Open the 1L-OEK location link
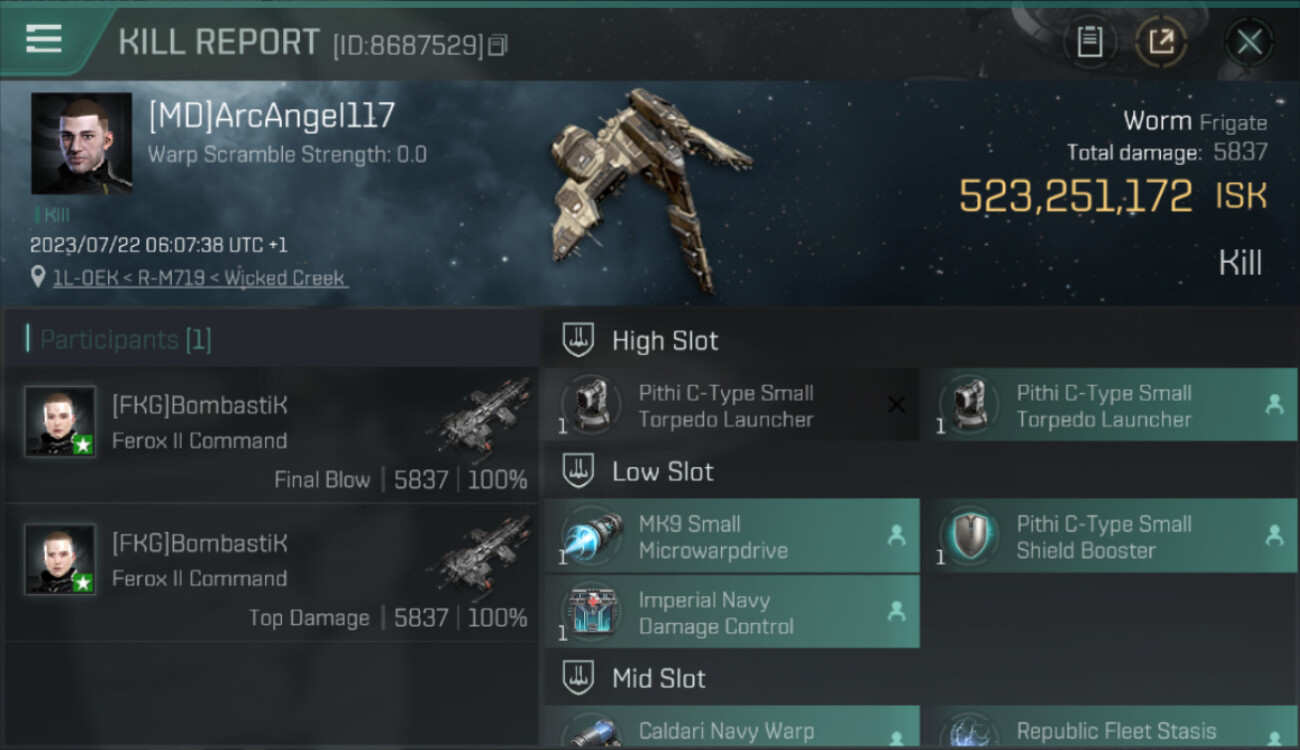Screen dimensions: 1300x750 click(199, 278)
